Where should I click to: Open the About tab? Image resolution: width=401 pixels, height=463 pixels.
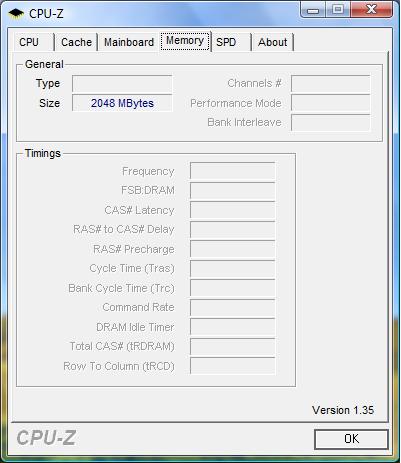click(x=273, y=42)
